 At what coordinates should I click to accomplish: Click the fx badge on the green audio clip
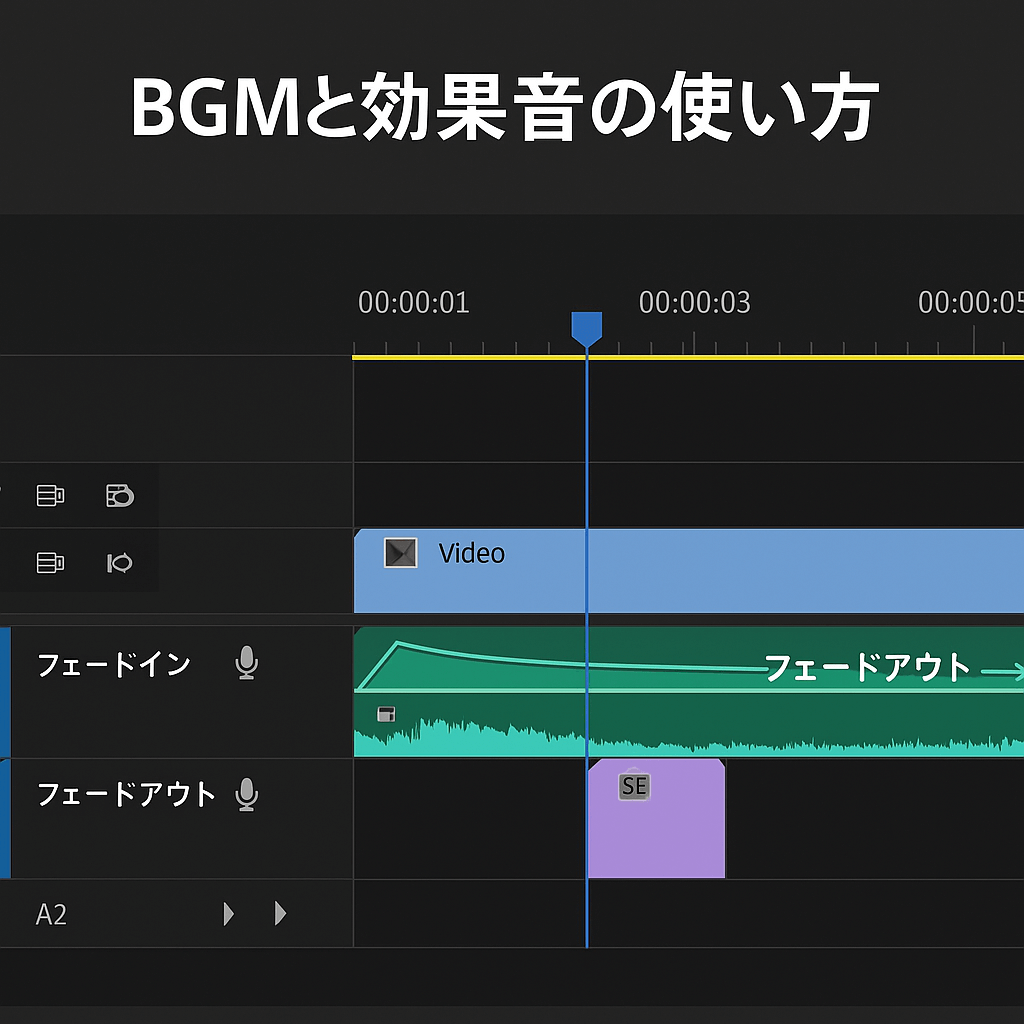(387, 714)
